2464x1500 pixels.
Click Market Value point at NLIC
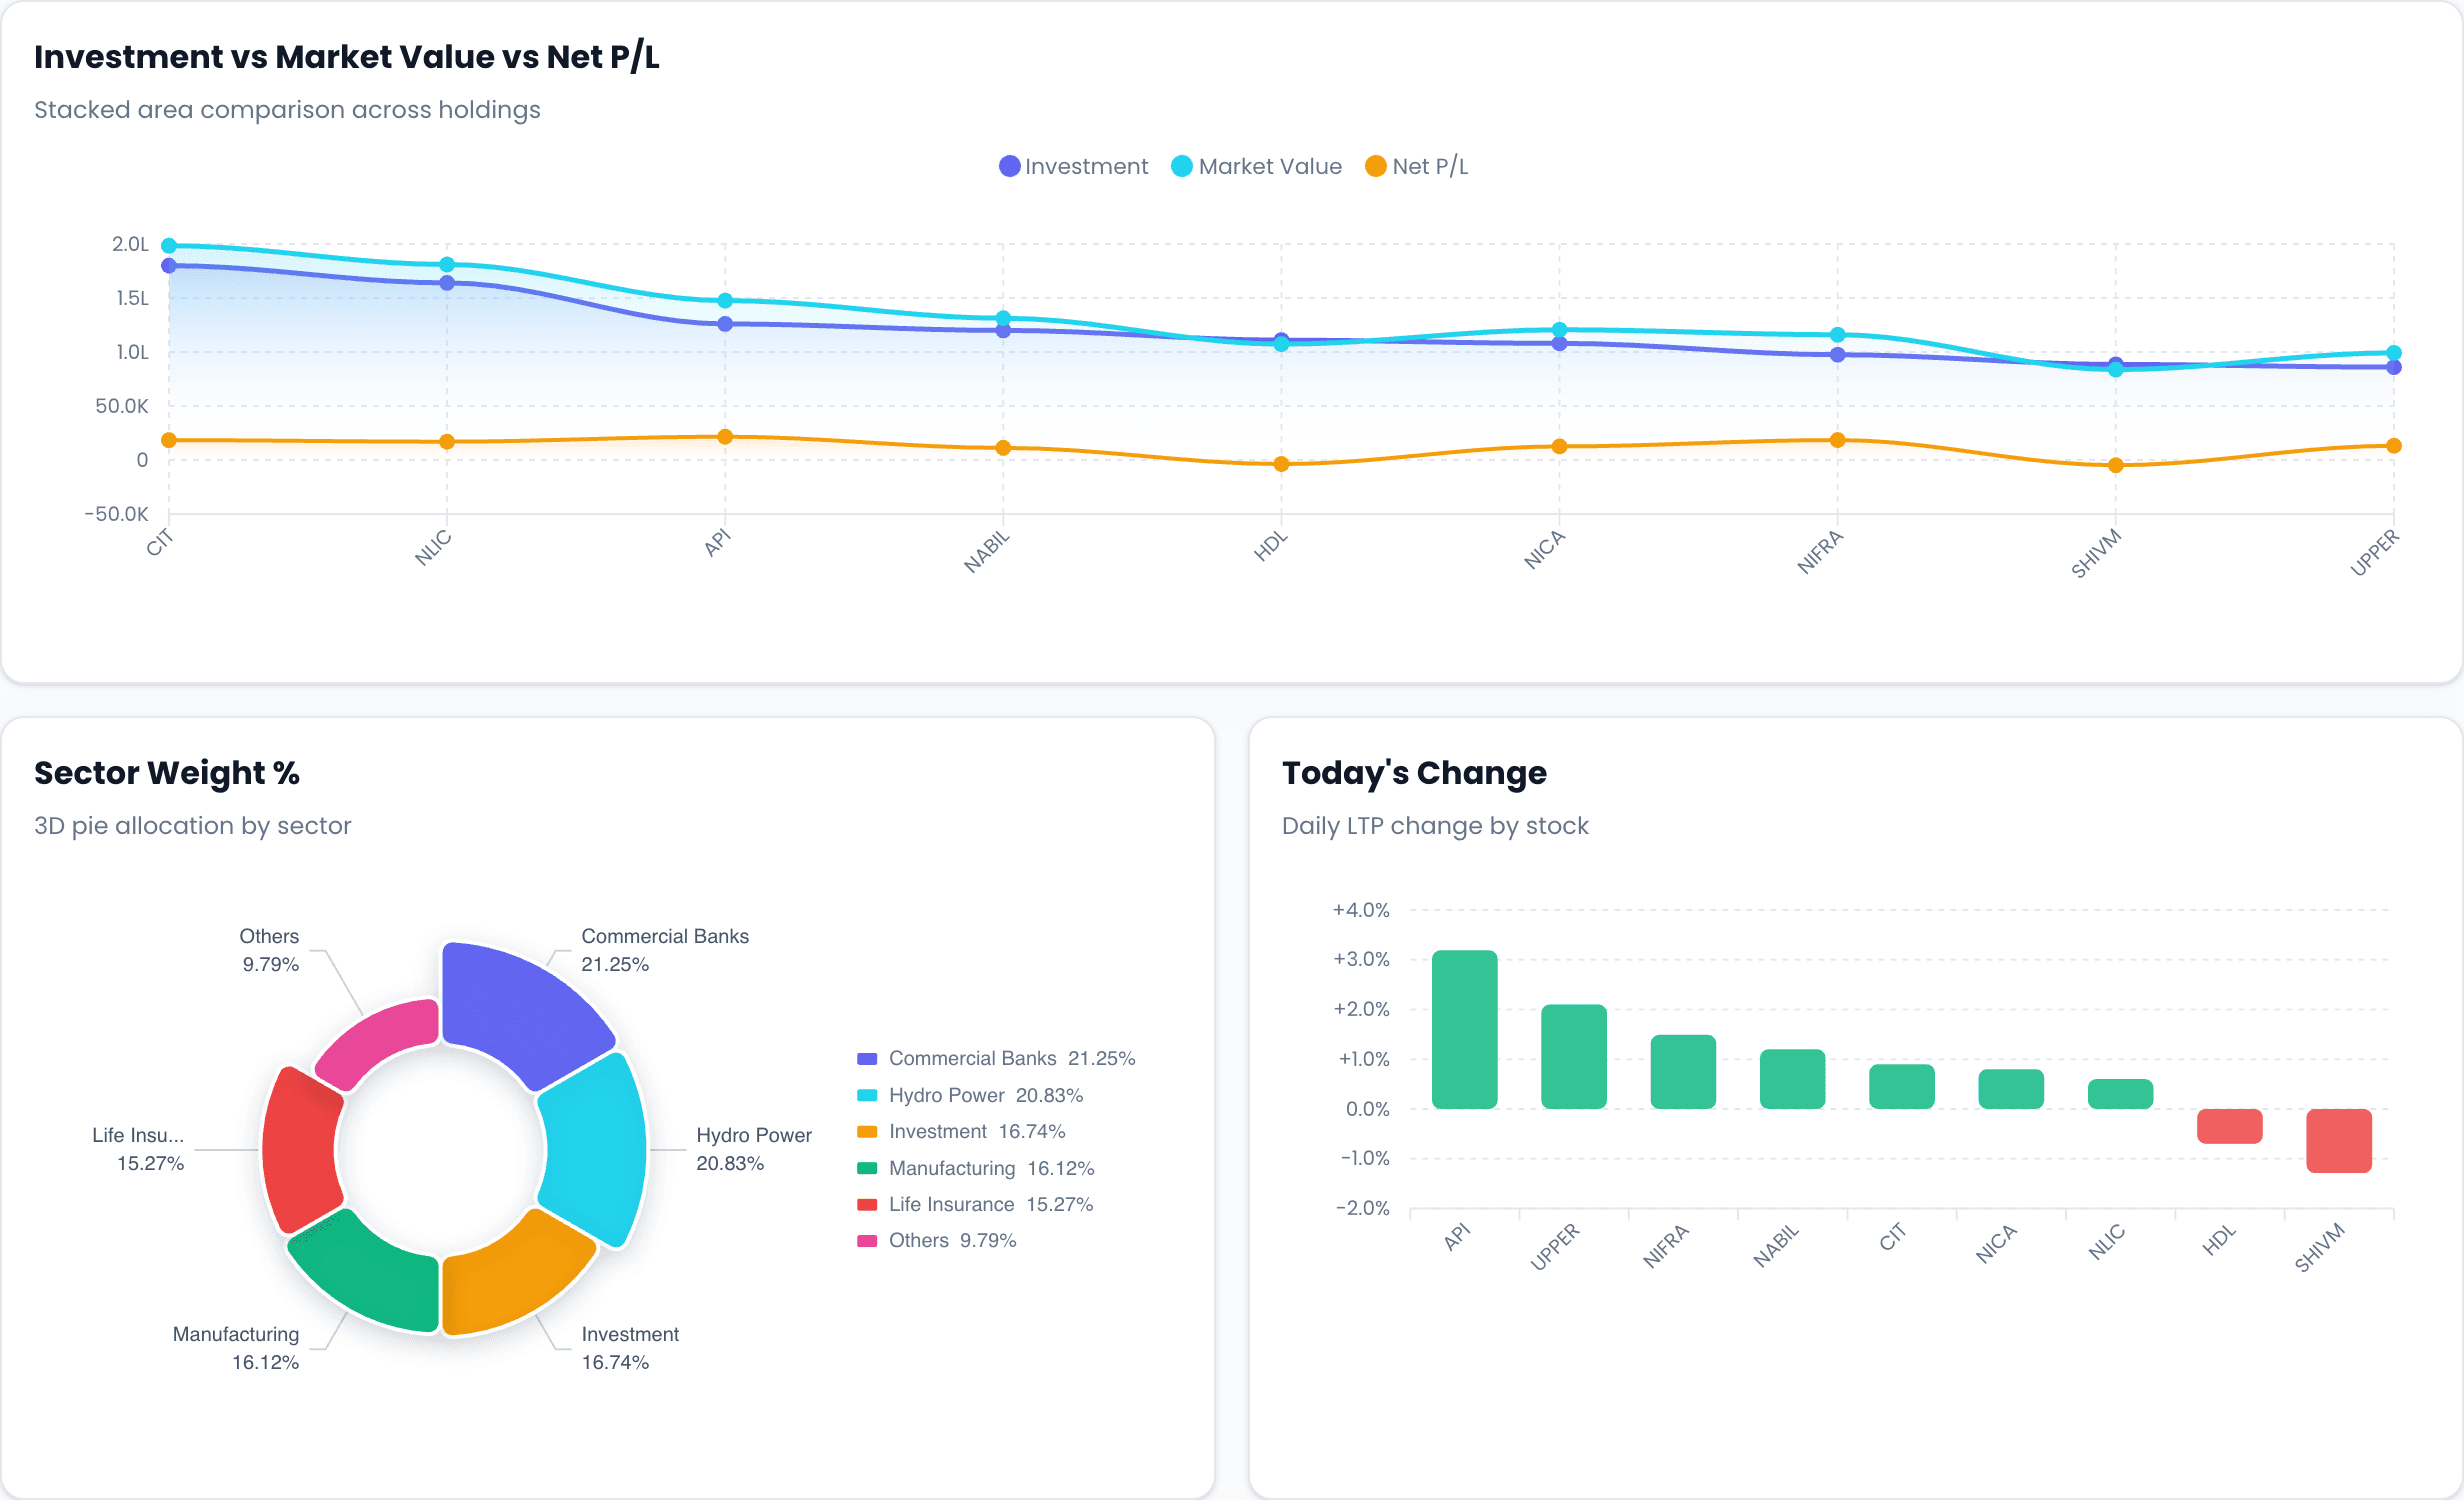[x=447, y=265]
